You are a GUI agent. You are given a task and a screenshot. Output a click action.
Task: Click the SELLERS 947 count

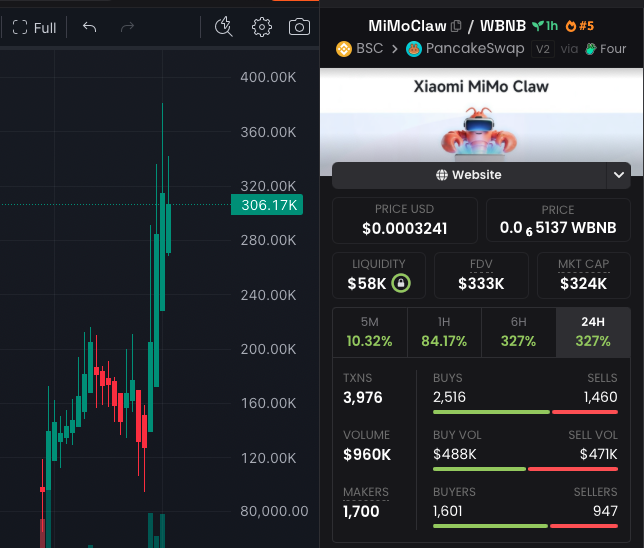[605, 511]
